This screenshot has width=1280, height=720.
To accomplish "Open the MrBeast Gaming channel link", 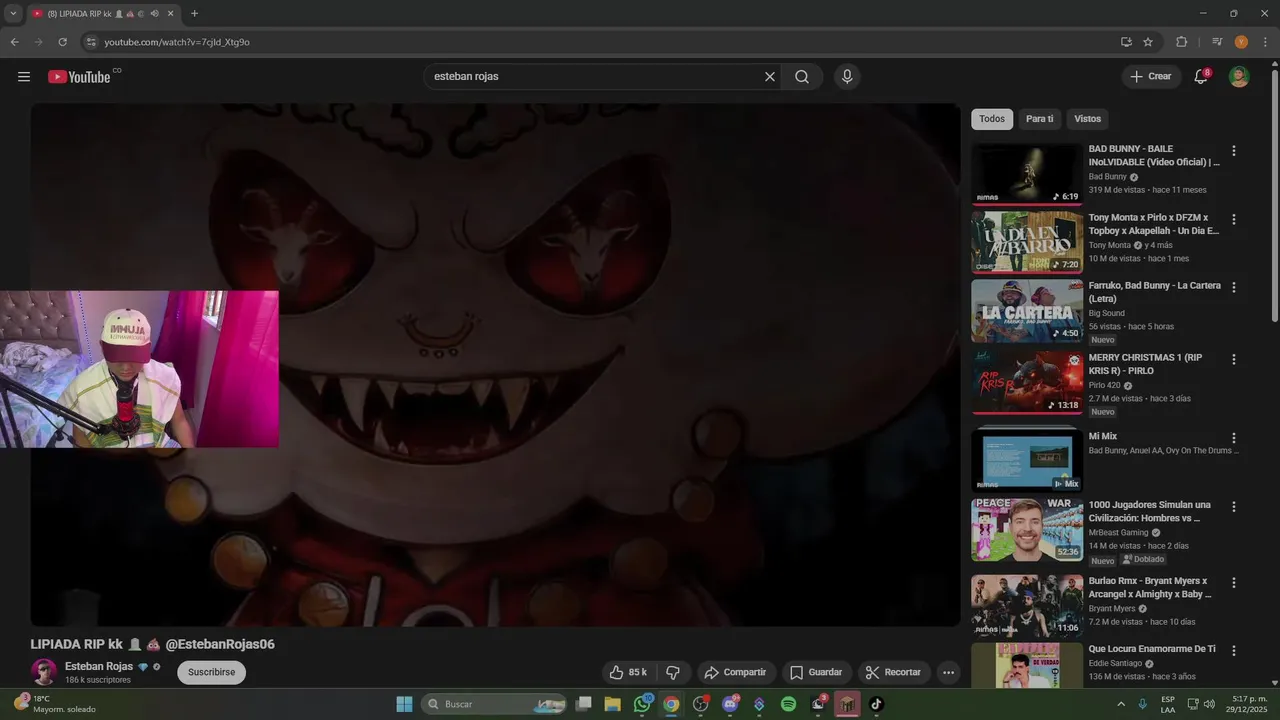I will (1118, 533).
